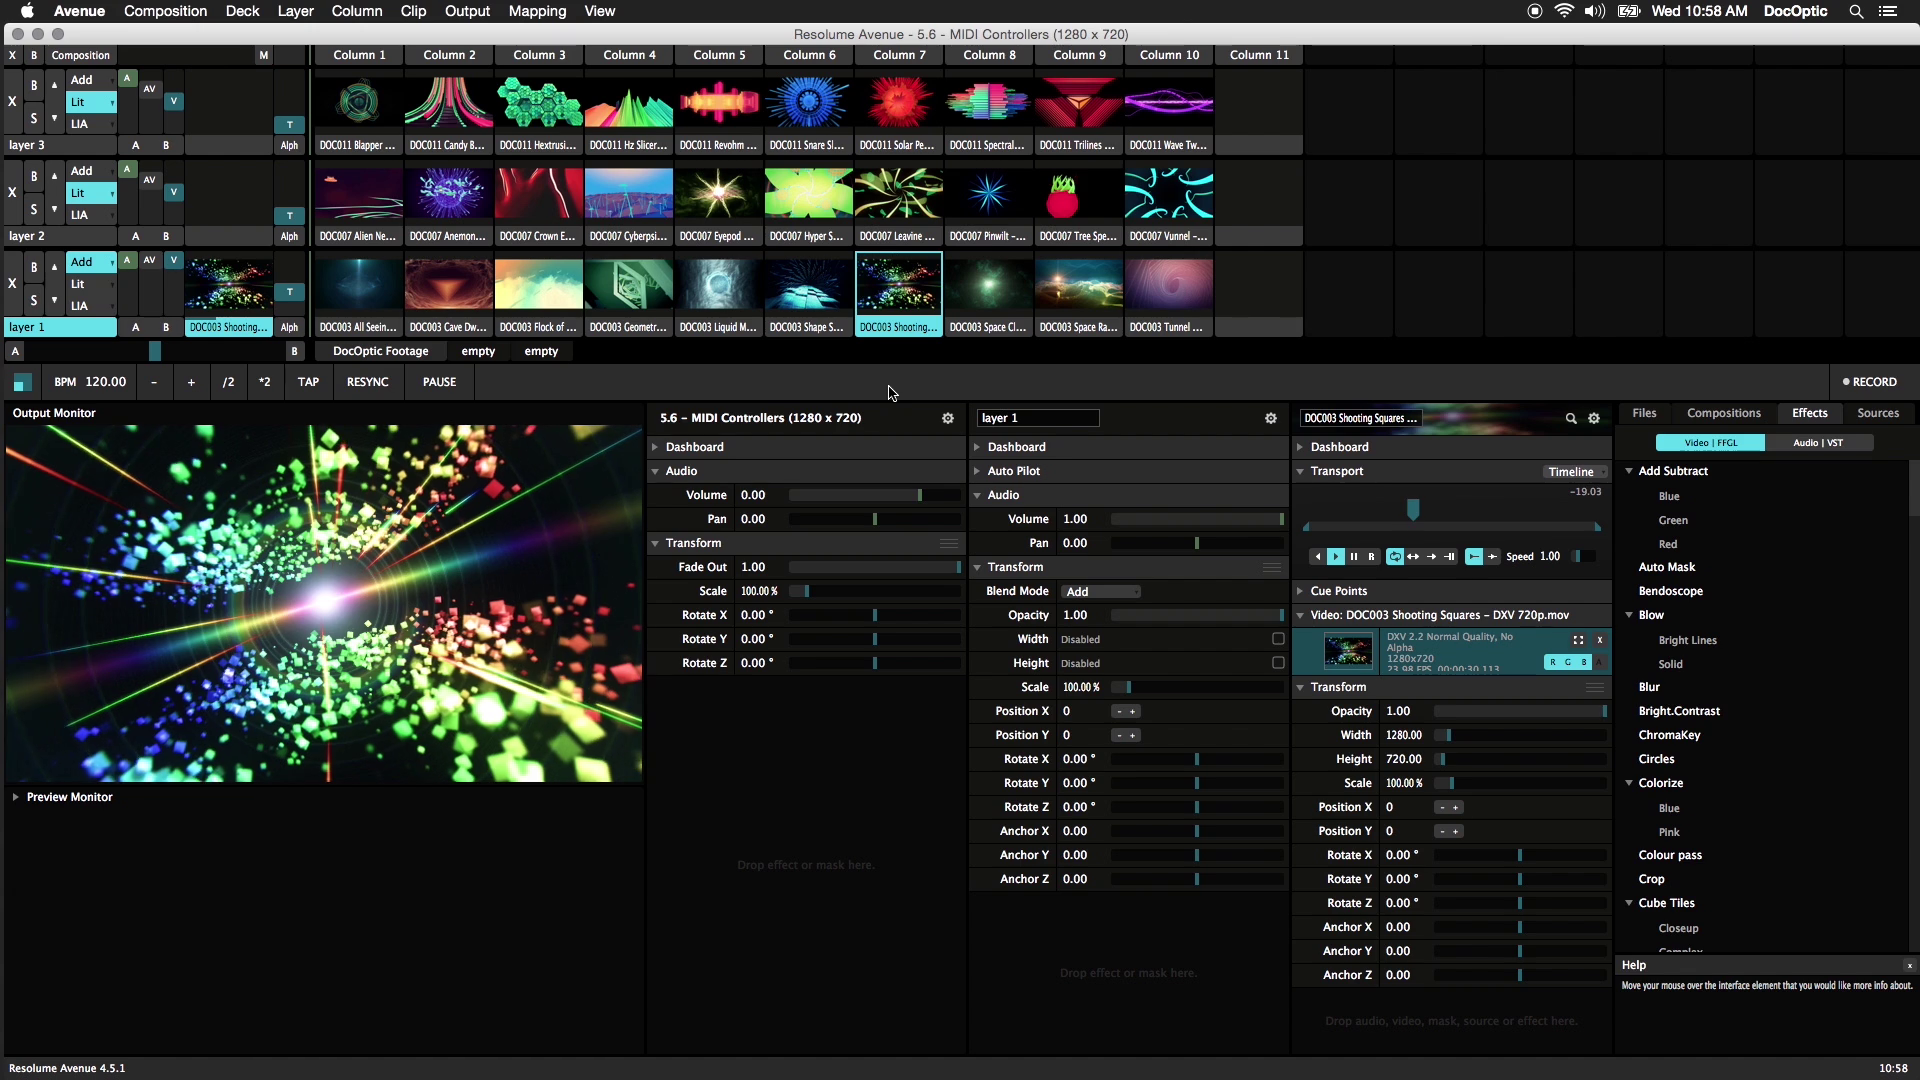The width and height of the screenshot is (1920, 1080).
Task: Click RECORD button
Action: pos(1870,382)
